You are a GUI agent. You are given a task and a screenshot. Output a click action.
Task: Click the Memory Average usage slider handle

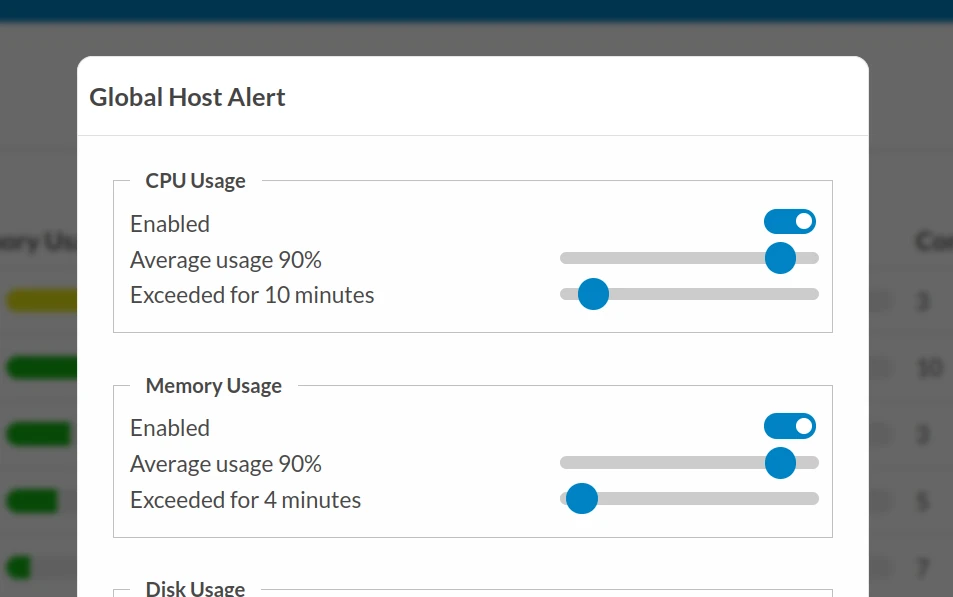[x=780, y=463]
